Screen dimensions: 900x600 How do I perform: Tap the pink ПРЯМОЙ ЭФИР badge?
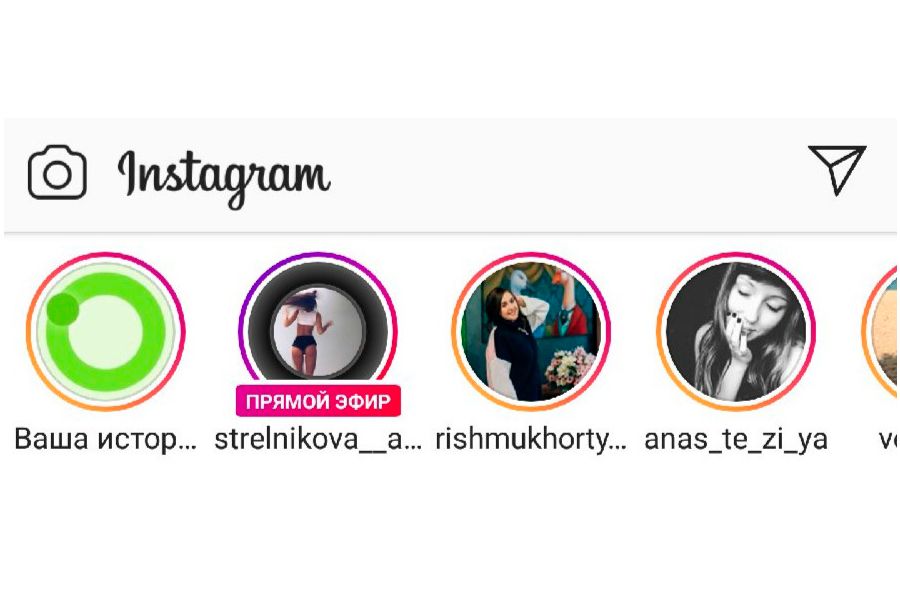[x=318, y=401]
